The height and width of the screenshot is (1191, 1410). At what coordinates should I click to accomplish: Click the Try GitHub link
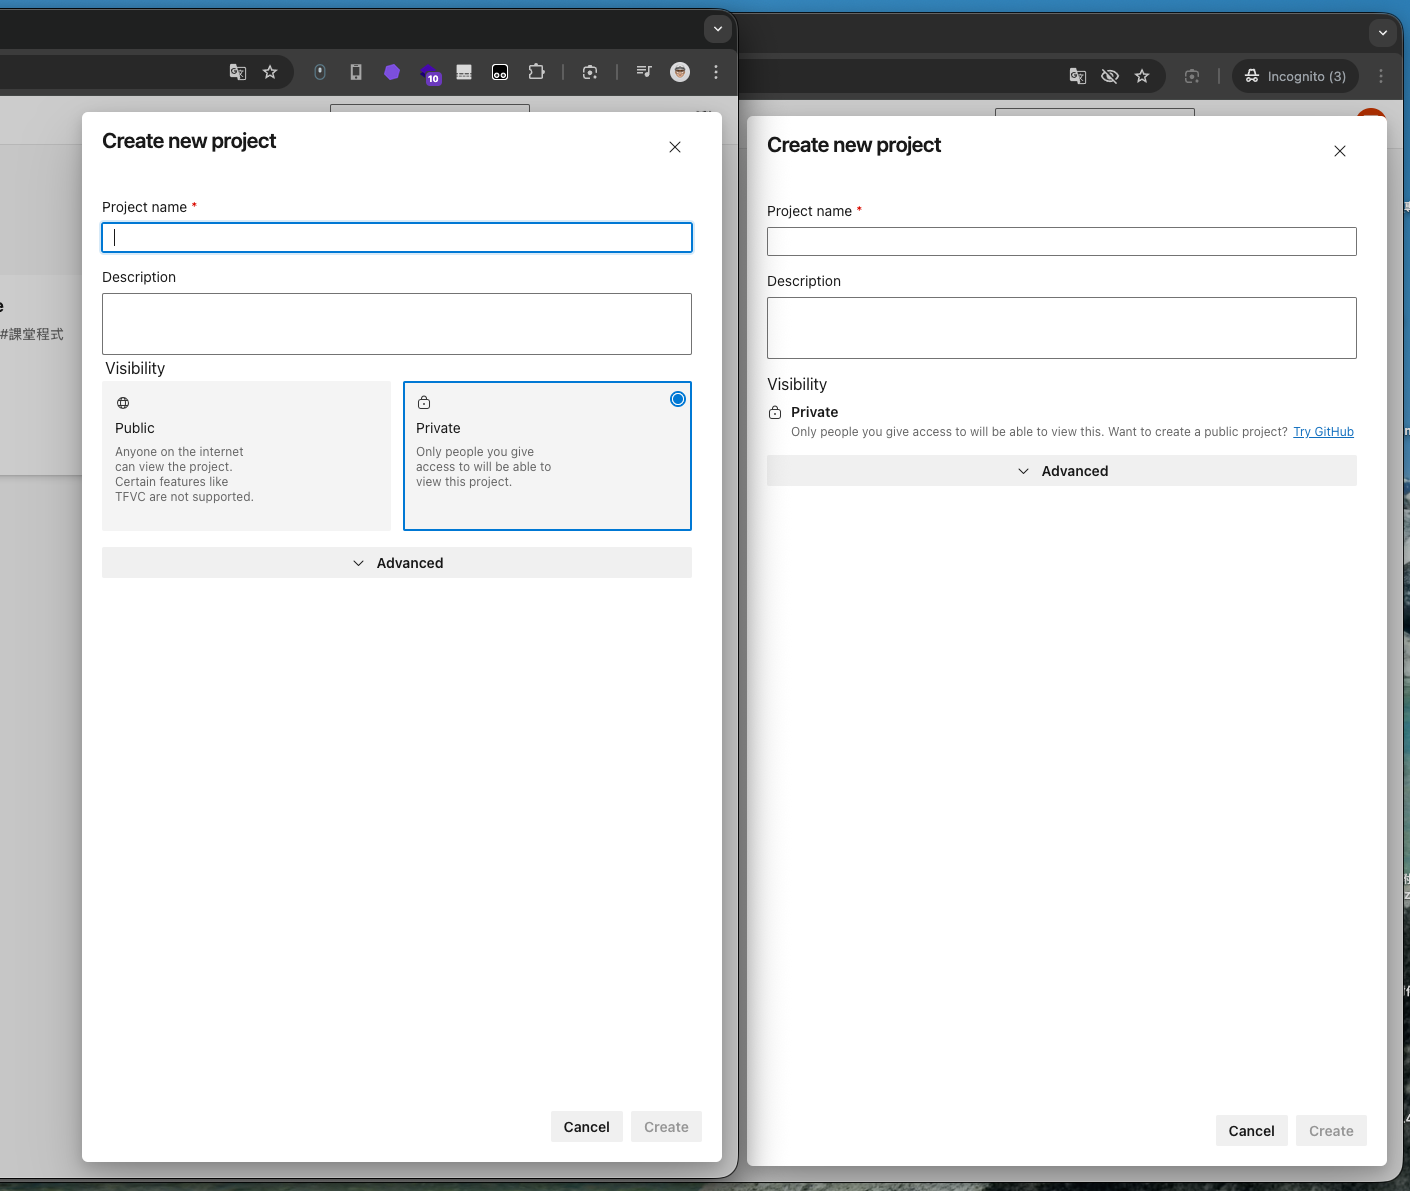1323,431
